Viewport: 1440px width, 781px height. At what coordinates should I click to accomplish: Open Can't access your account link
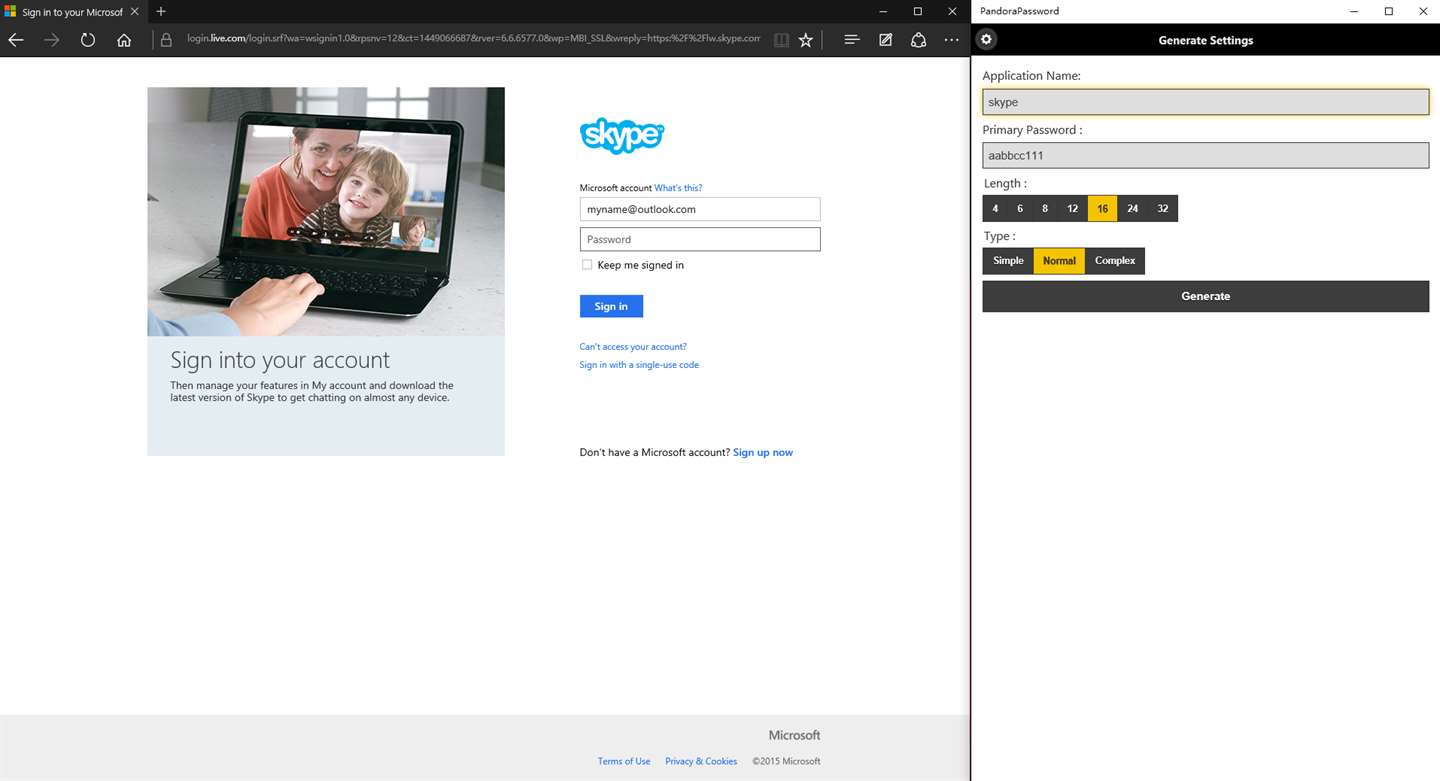pyautogui.click(x=633, y=347)
